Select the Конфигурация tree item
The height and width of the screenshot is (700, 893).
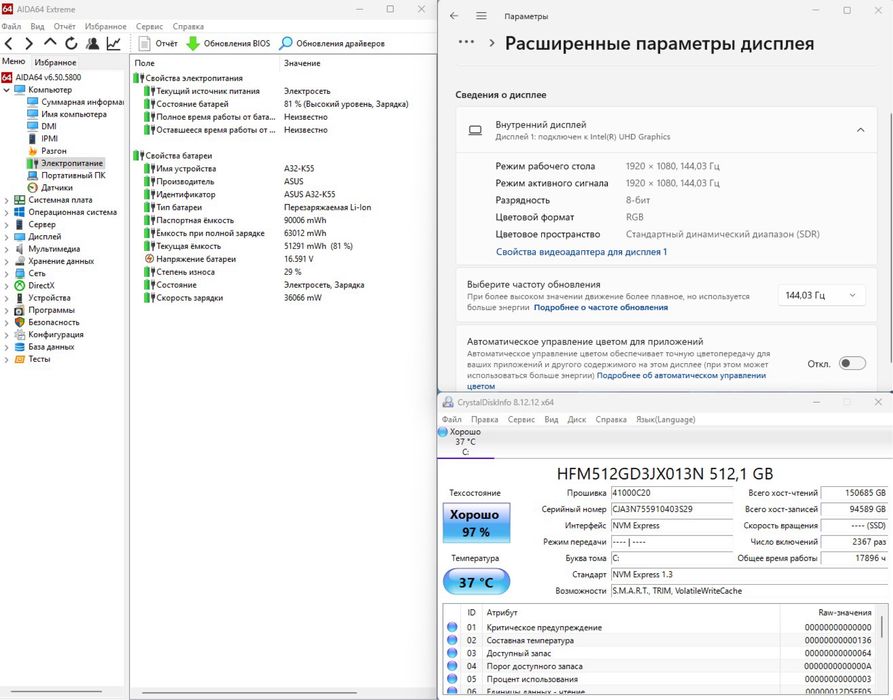pyautogui.click(x=49, y=334)
